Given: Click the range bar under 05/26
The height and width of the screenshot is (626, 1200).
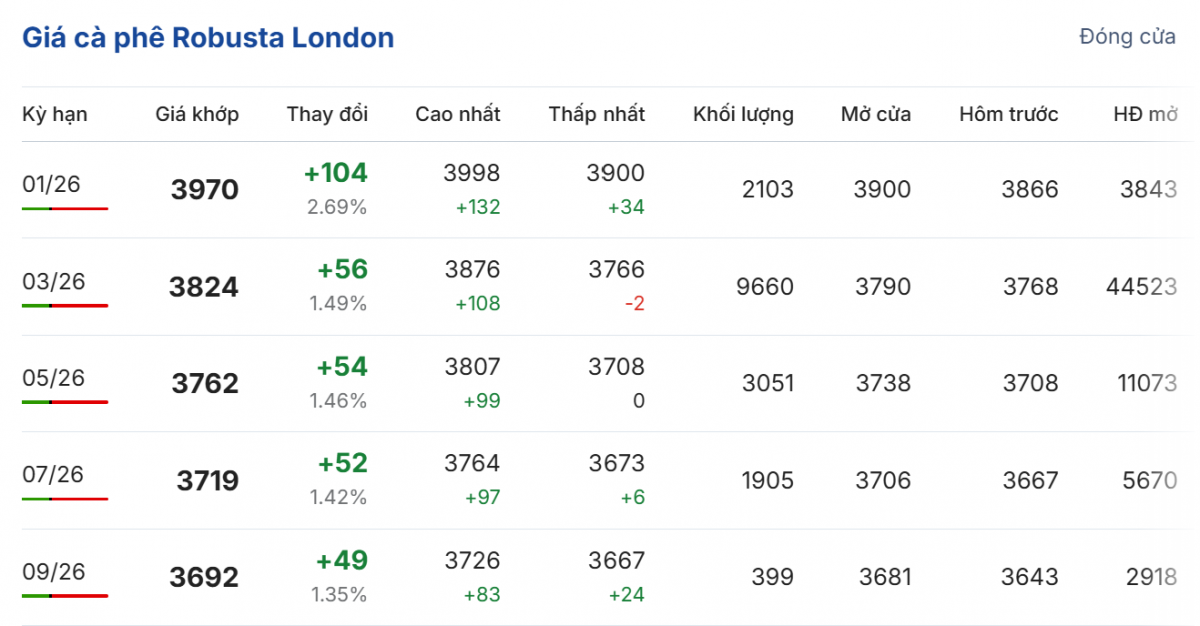Looking at the screenshot, I should pos(65,402).
